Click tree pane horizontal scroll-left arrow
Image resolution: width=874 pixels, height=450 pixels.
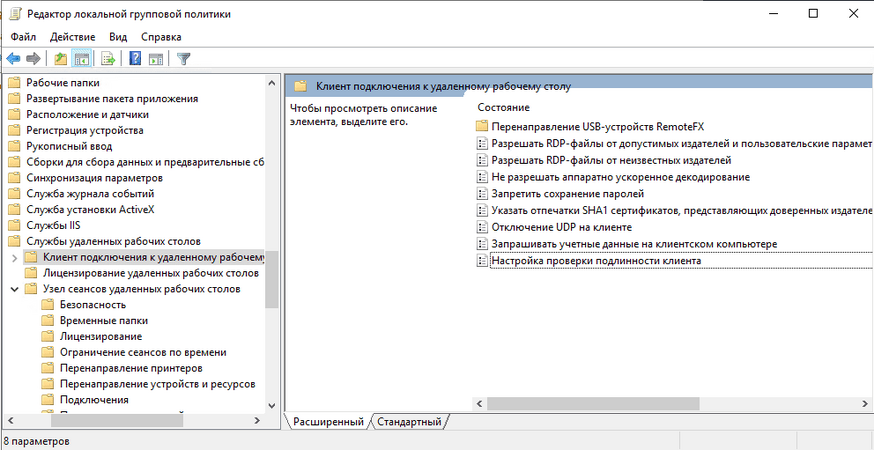click(11, 420)
